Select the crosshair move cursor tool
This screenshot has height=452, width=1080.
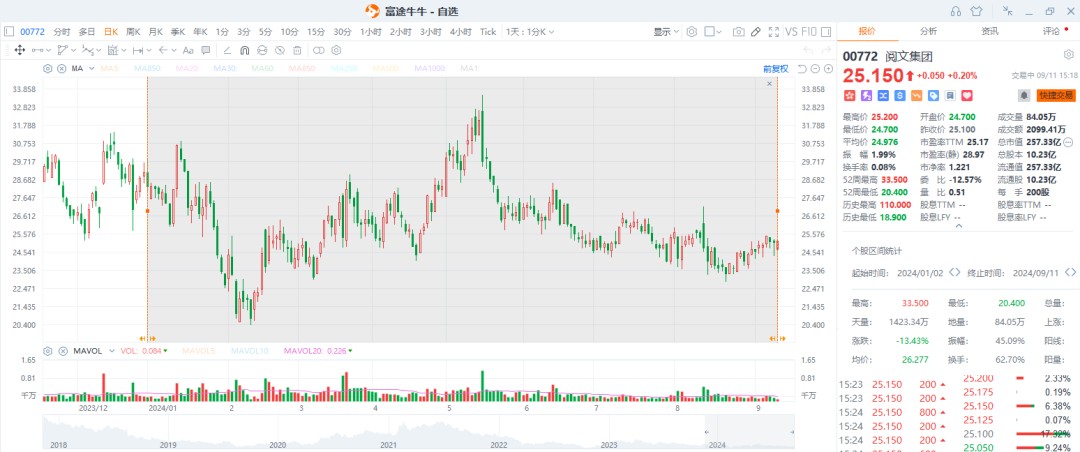(x=19, y=50)
